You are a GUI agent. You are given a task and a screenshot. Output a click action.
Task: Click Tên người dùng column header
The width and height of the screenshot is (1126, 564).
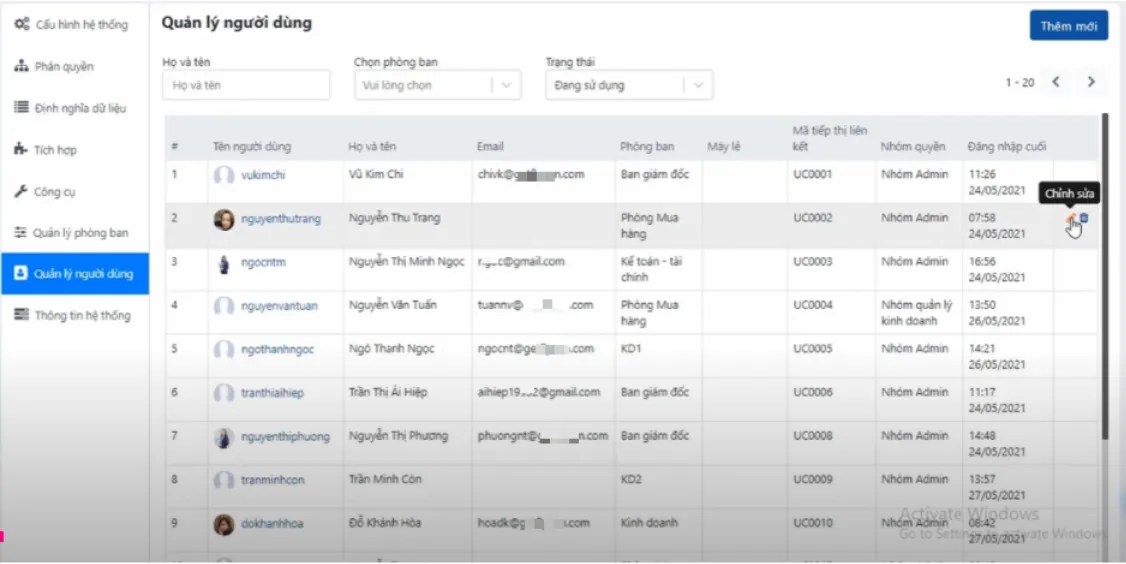(251, 147)
